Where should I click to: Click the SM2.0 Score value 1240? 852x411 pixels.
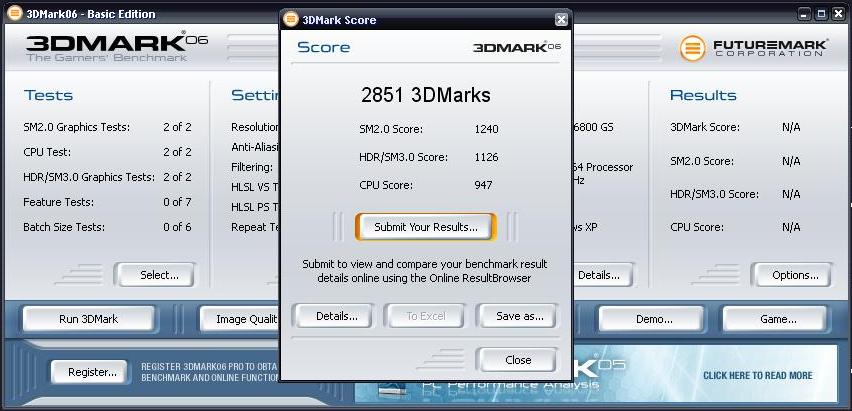click(486, 129)
